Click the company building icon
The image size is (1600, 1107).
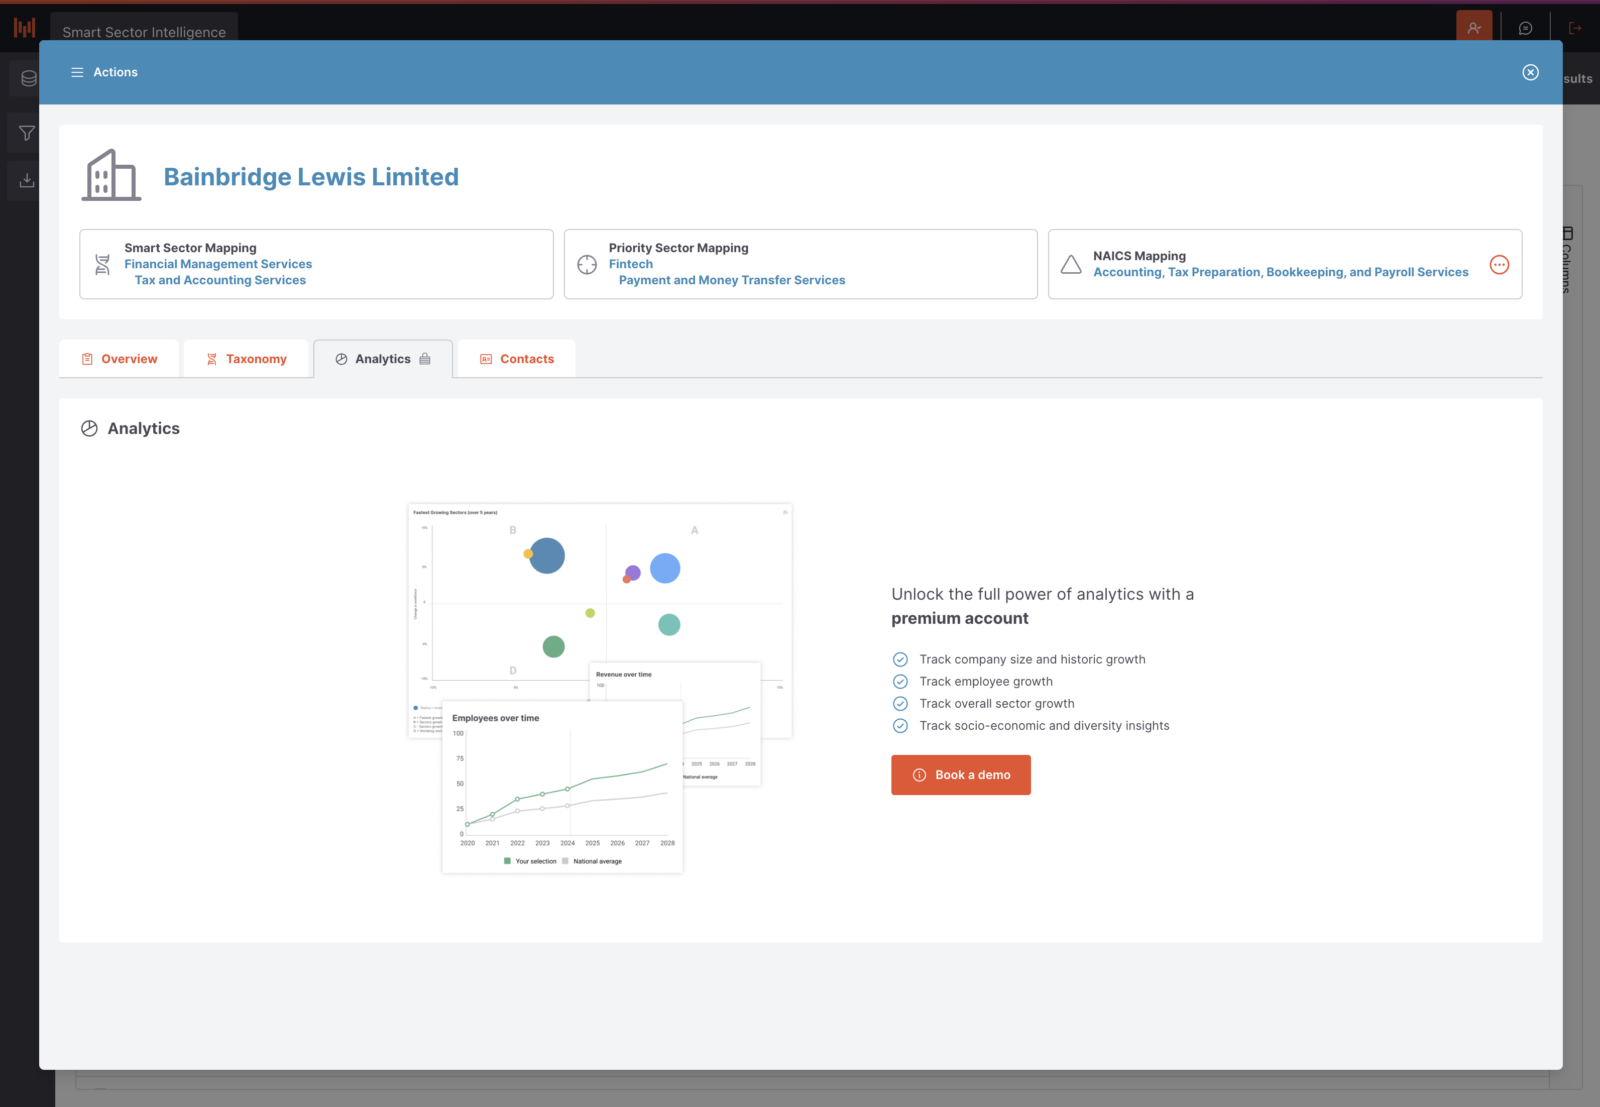pyautogui.click(x=111, y=176)
